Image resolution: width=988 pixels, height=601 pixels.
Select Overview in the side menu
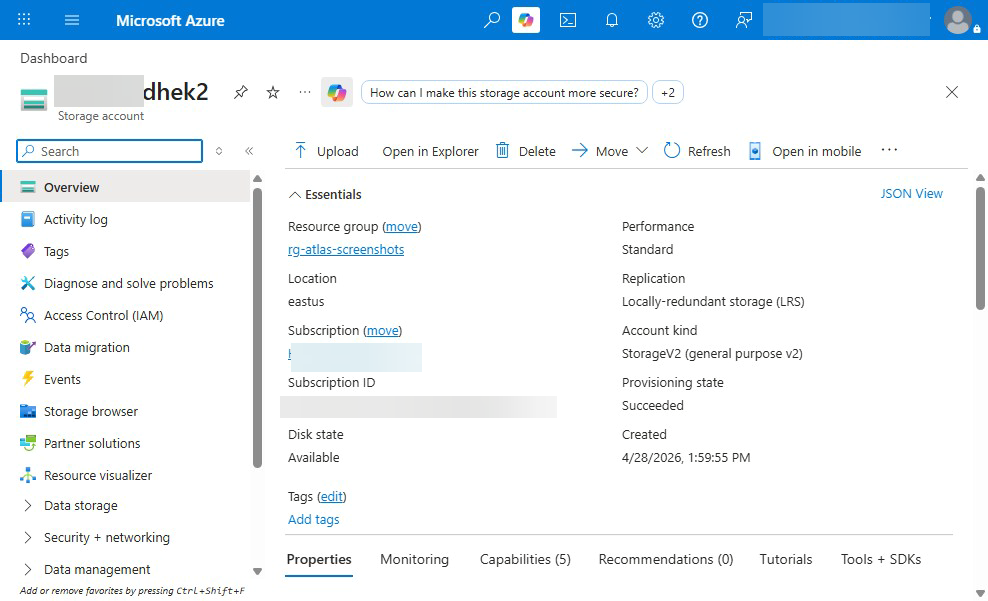tap(126, 187)
